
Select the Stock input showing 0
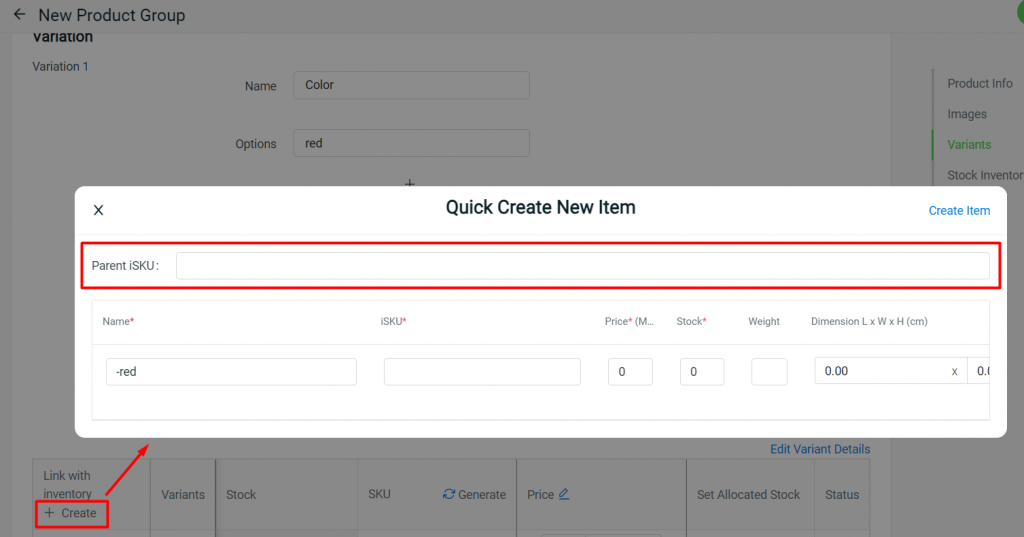(702, 372)
